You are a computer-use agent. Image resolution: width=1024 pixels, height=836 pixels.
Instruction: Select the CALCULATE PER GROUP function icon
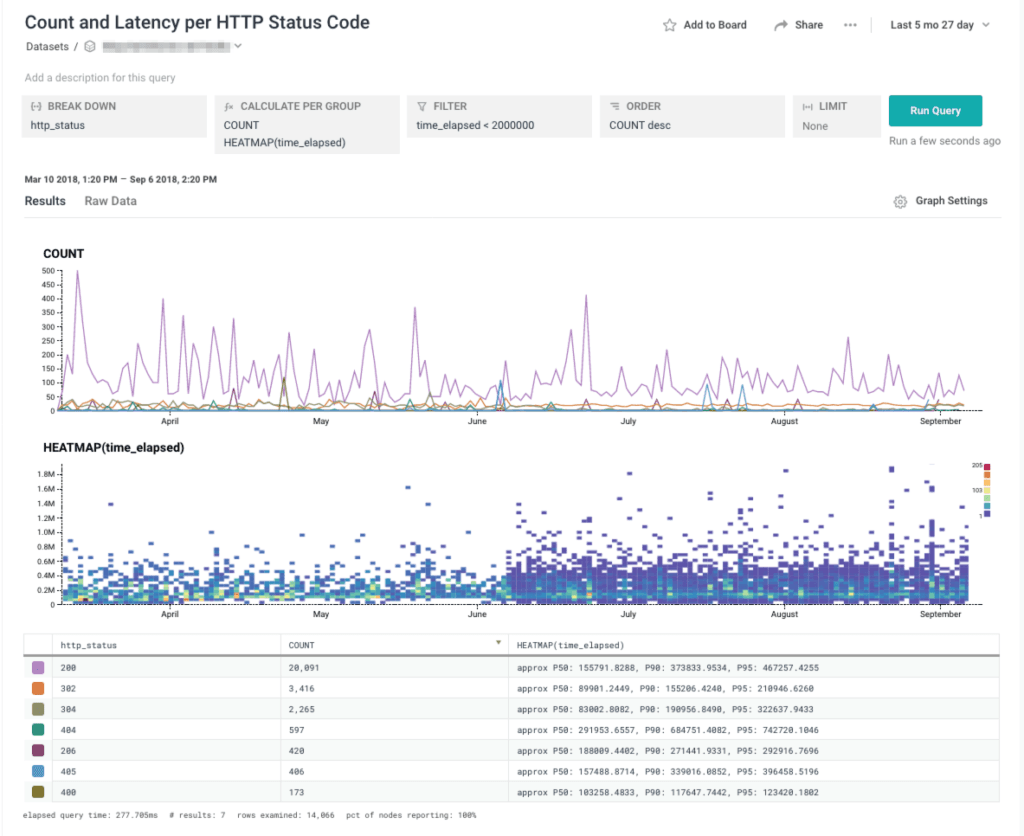pyautogui.click(x=230, y=105)
